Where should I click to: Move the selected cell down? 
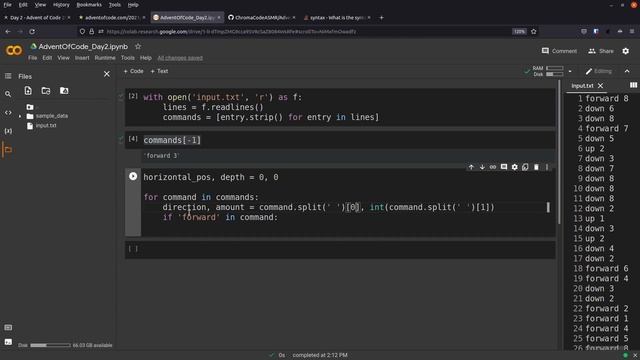tap(482, 167)
